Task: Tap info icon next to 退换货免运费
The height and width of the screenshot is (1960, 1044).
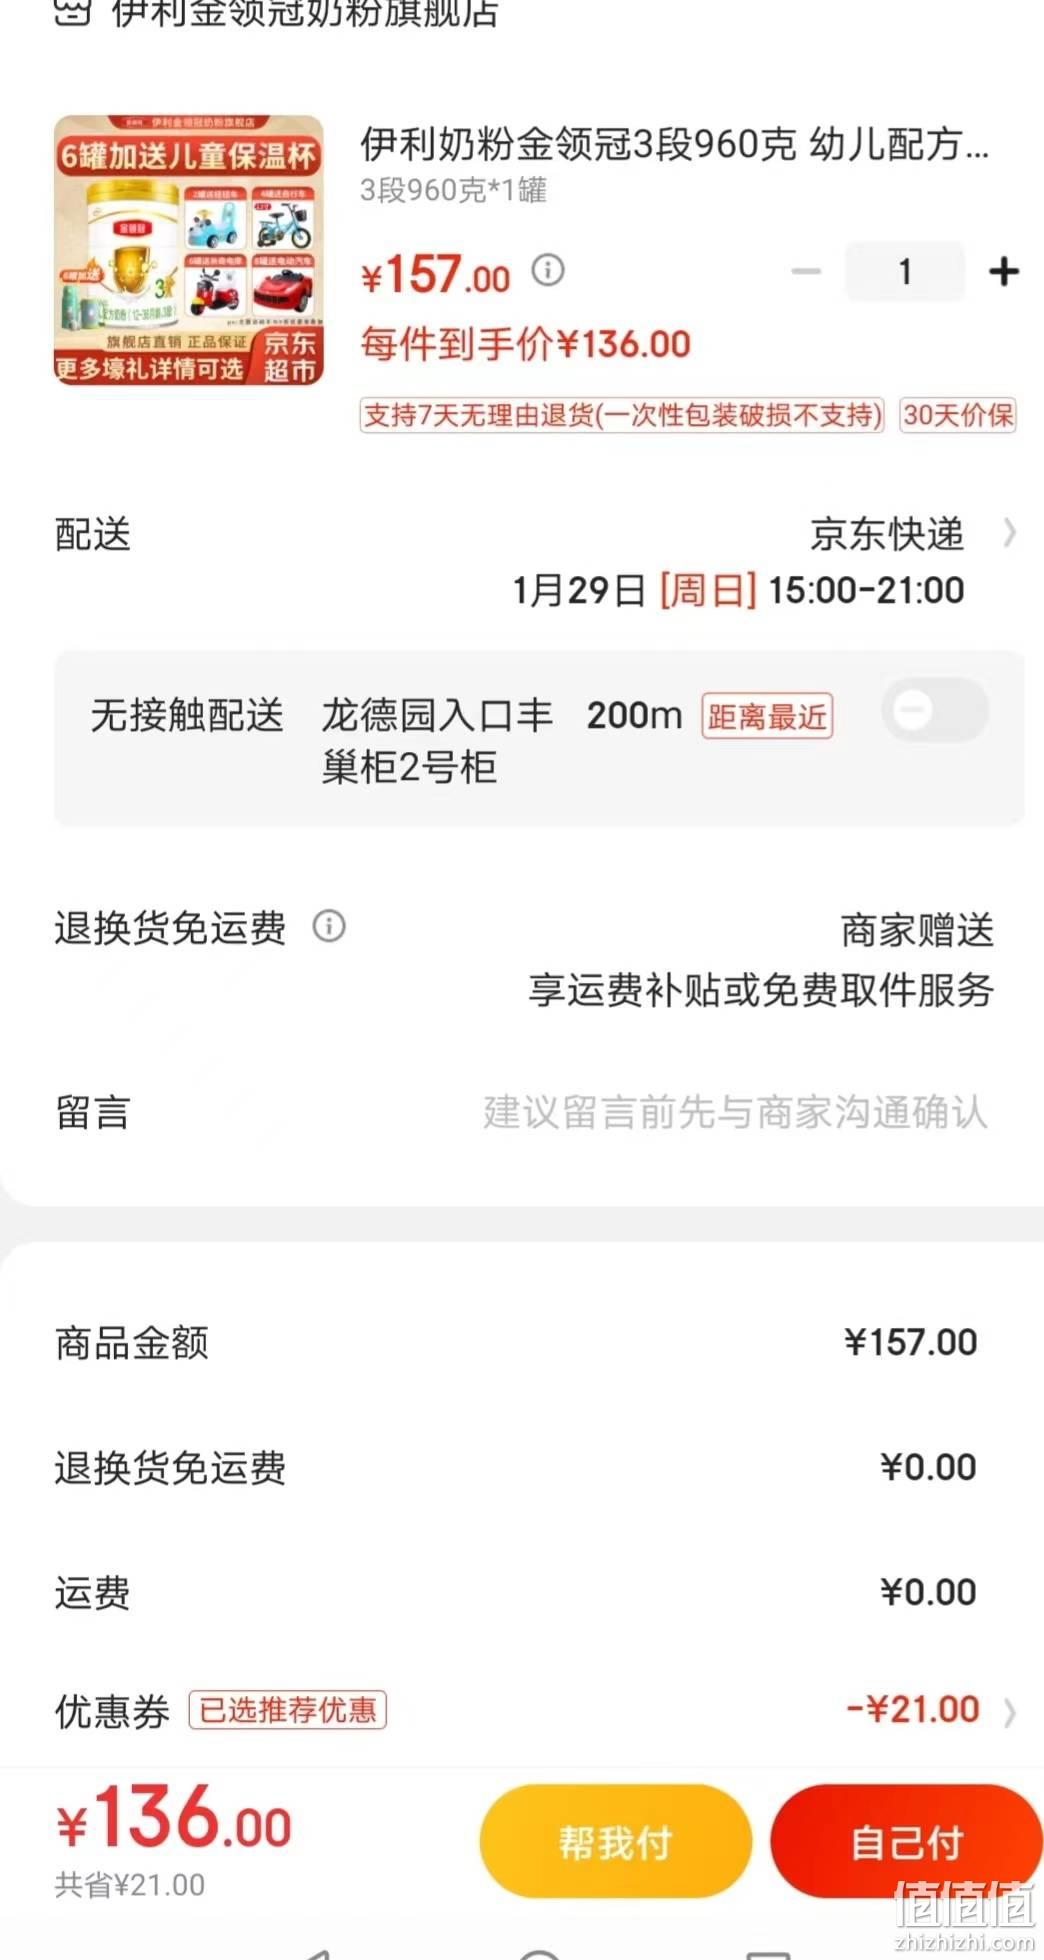Action: (x=329, y=926)
